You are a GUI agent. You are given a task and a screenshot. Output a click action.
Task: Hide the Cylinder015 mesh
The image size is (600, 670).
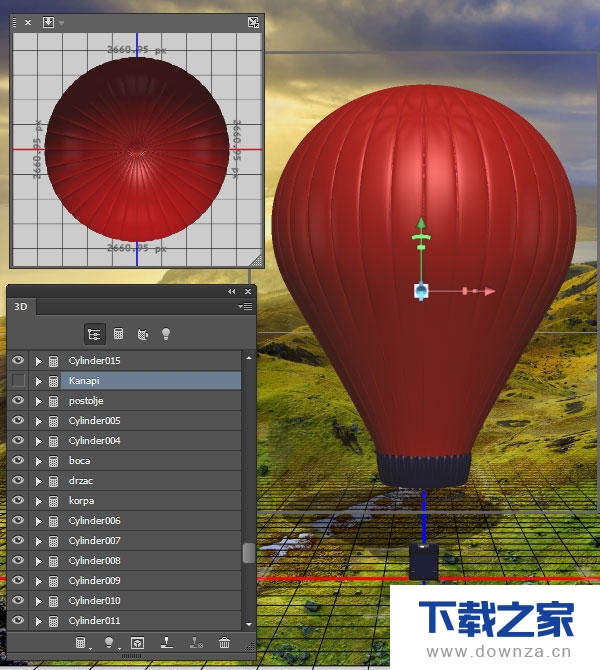coord(18,360)
